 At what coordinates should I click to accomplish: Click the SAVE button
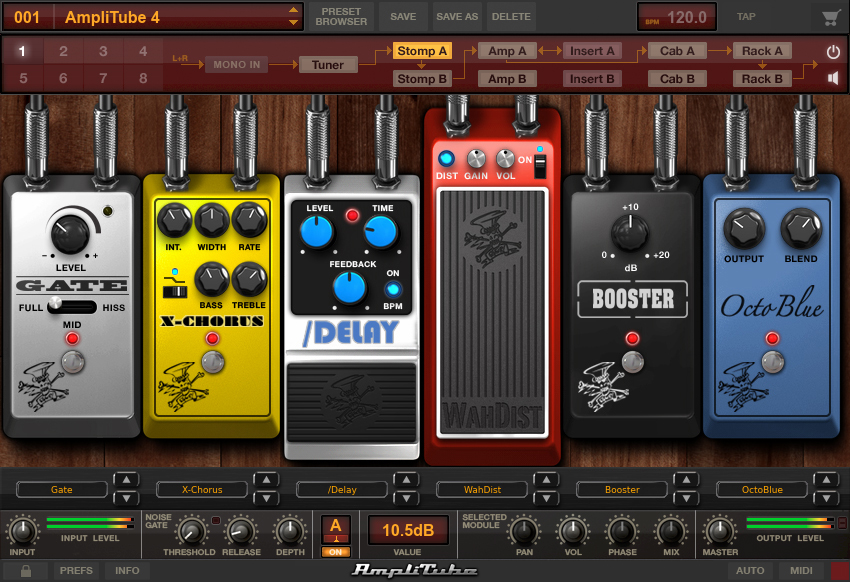pos(403,16)
